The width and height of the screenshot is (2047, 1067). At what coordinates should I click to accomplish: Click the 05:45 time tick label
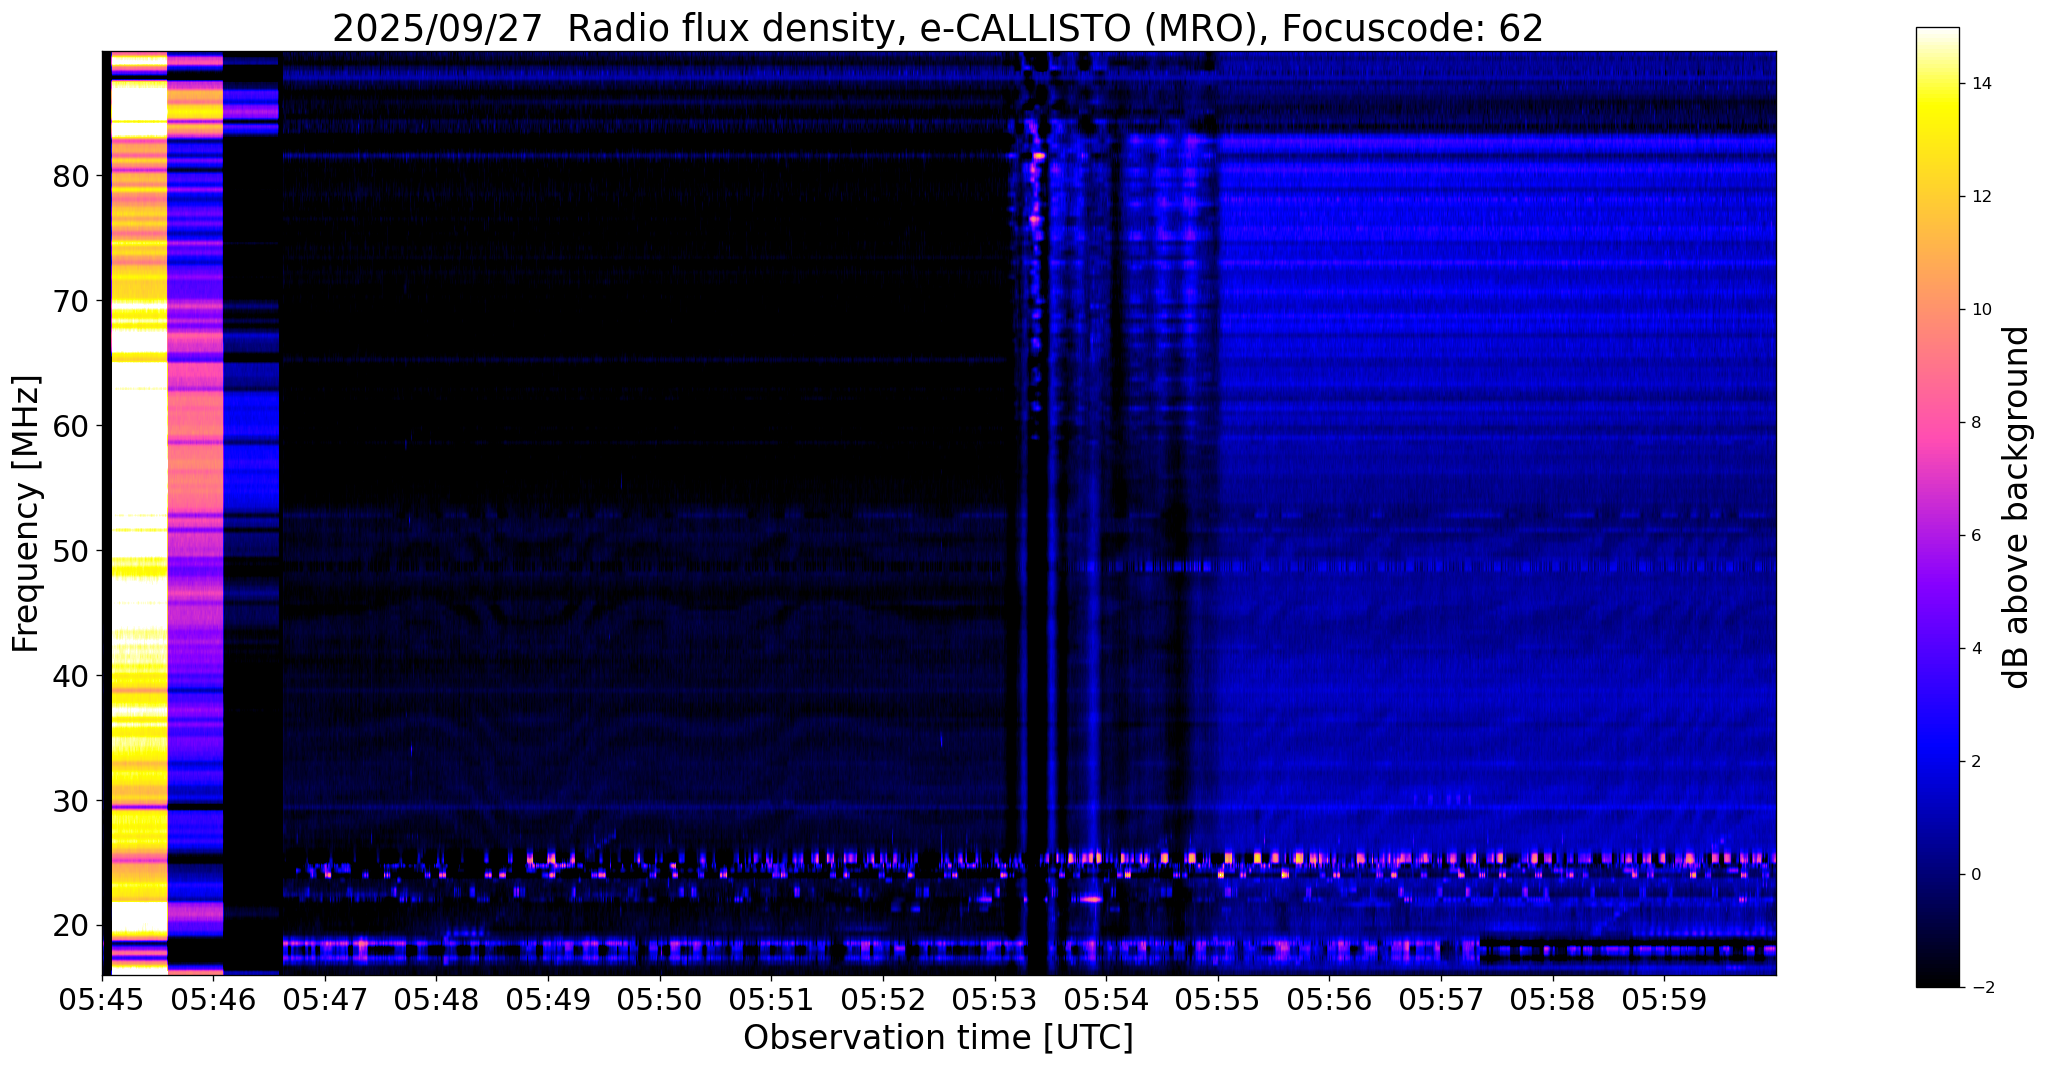(x=102, y=999)
